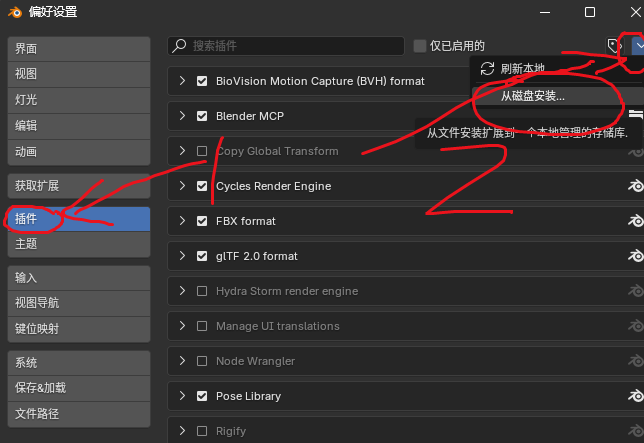Open the 系统 preferences section
Viewport: 644px width, 443px height.
click(79, 363)
